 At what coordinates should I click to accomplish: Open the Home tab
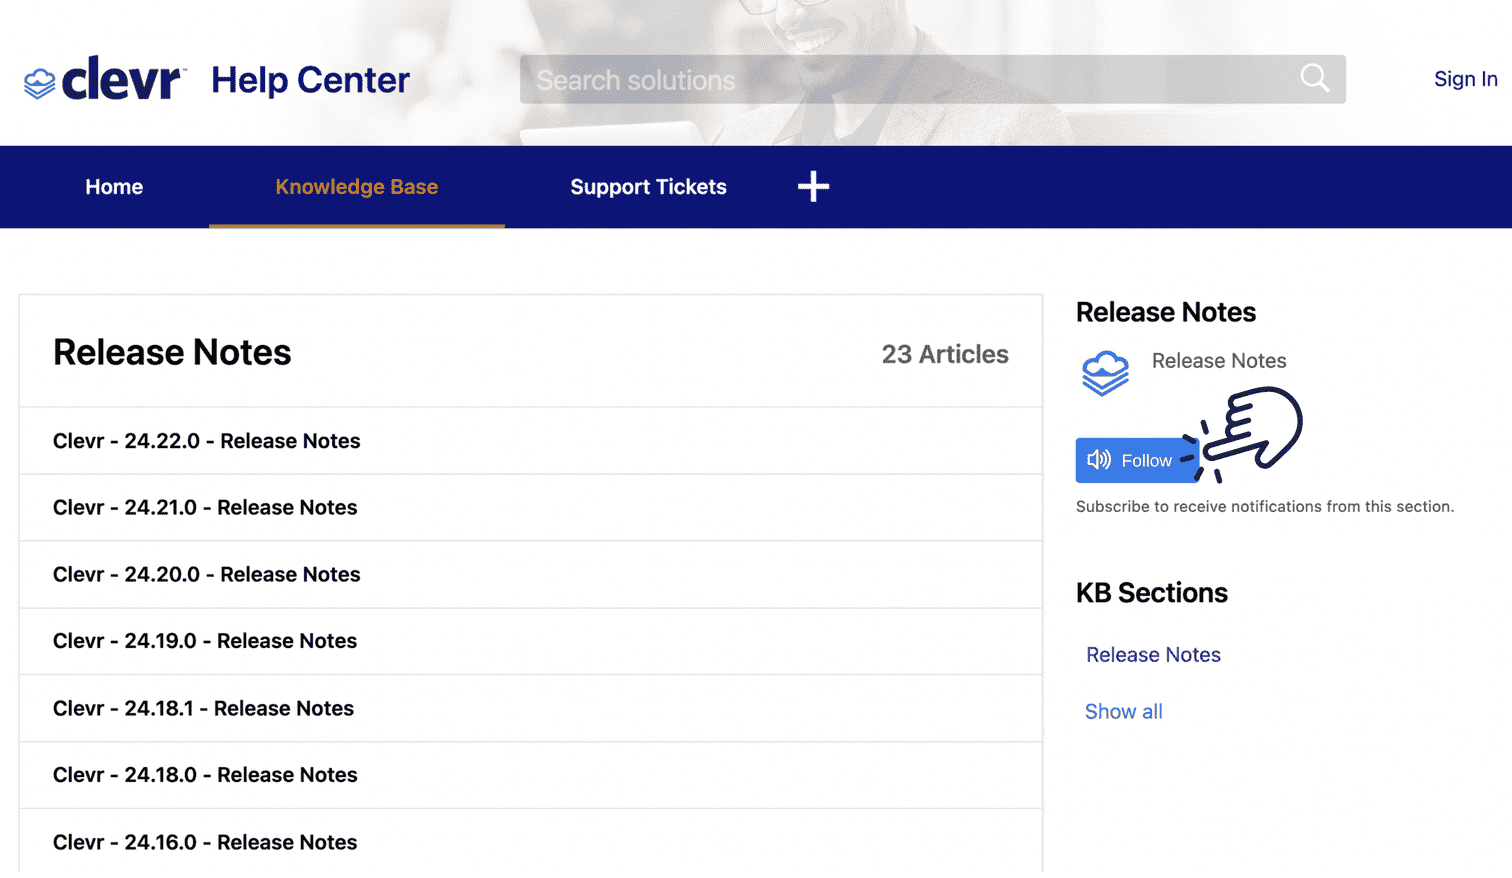[114, 187]
